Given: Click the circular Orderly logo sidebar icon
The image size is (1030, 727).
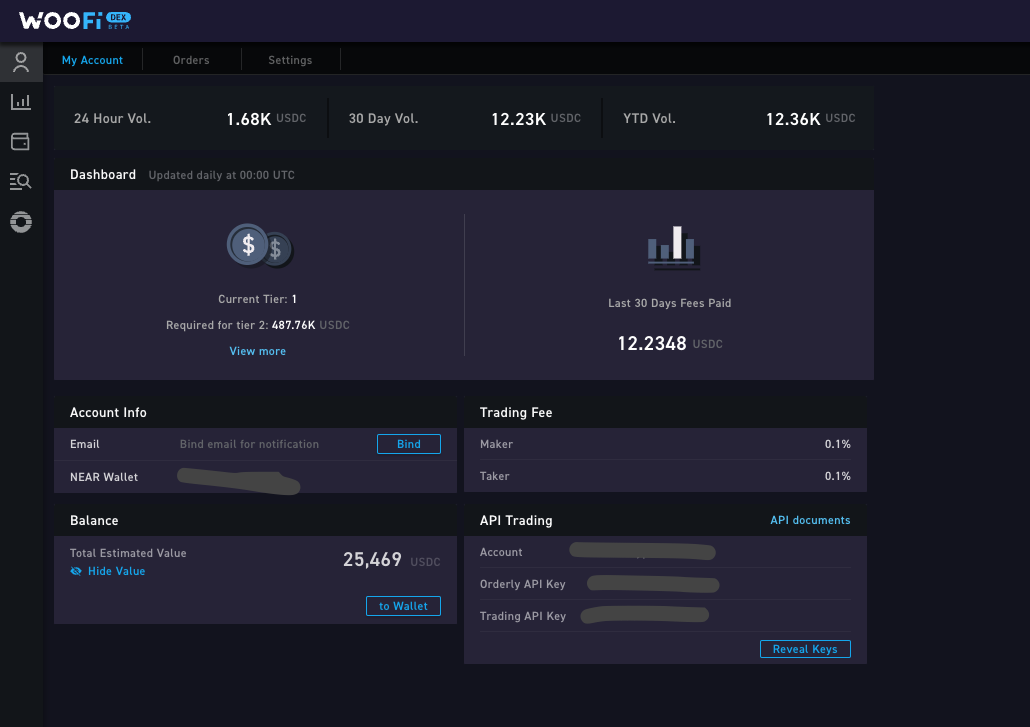Looking at the screenshot, I should 21,222.
